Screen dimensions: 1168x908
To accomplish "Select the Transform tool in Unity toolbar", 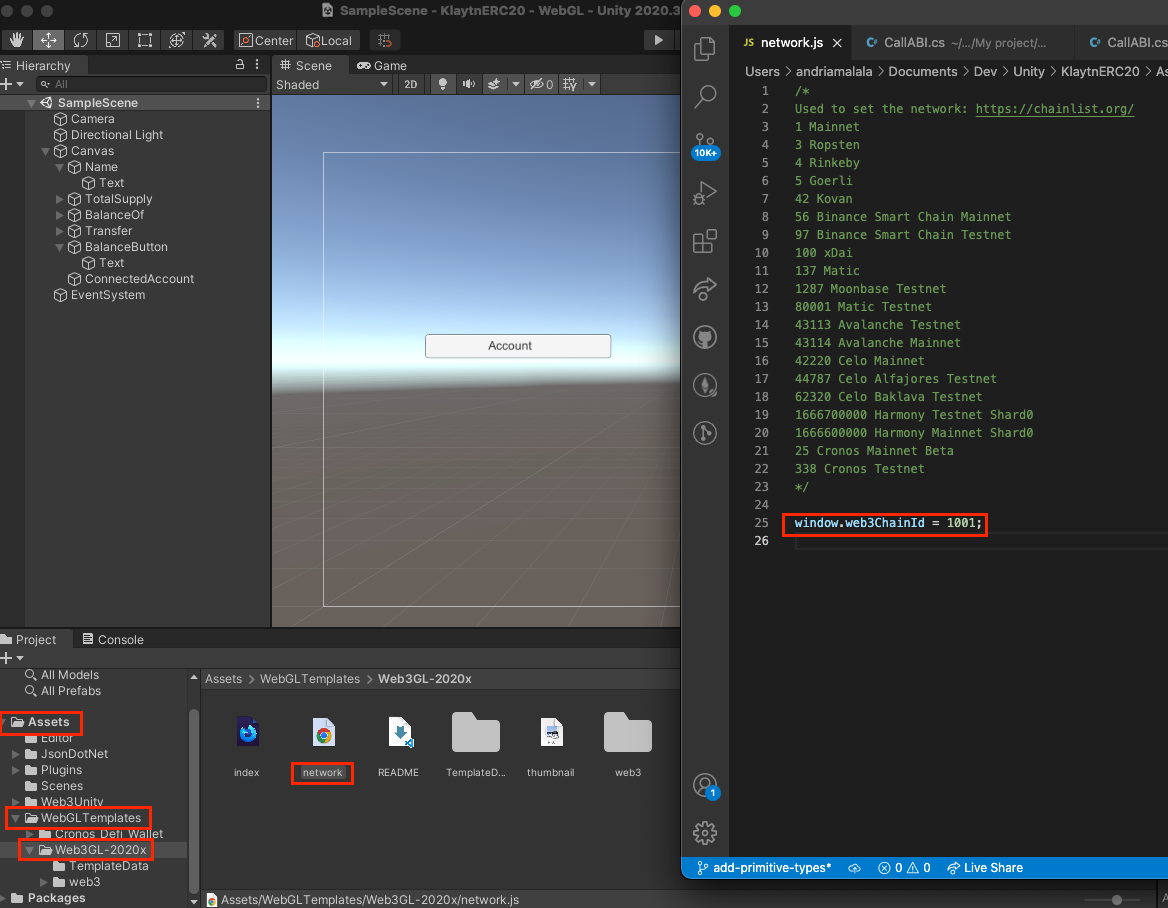I will pyautogui.click(x=177, y=40).
